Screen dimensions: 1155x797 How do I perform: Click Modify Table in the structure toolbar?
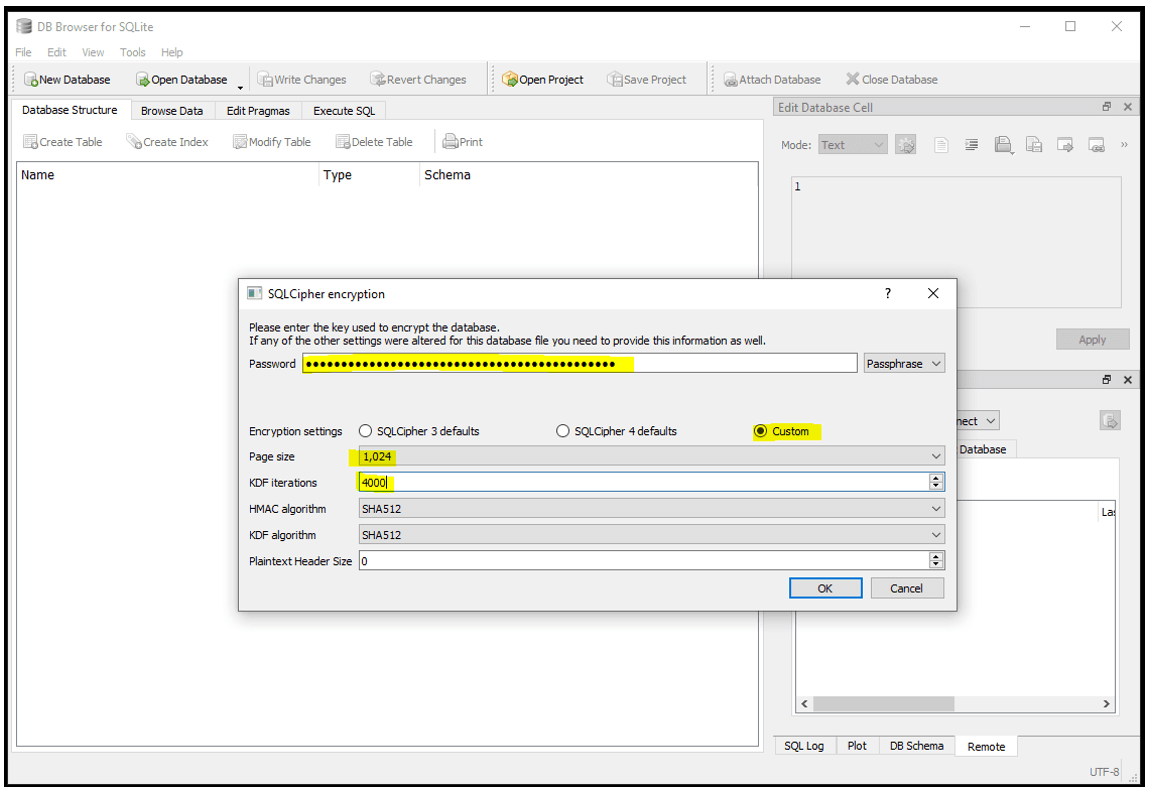(272, 142)
